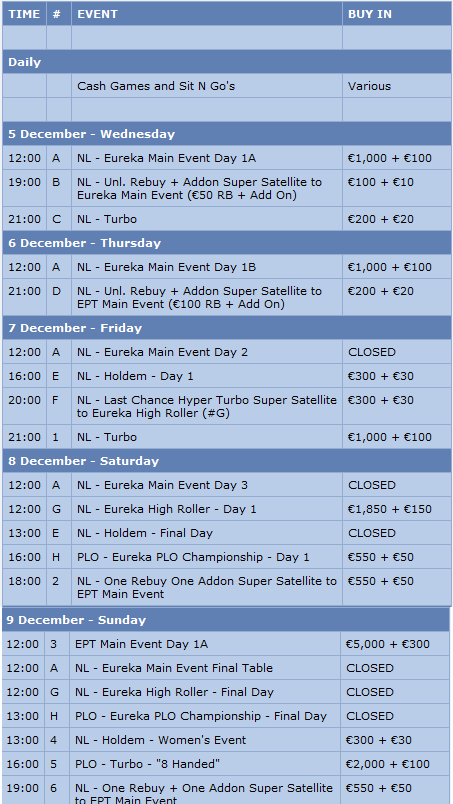Select NL - Holdem - Day 1 event
This screenshot has width=453, height=804.
135,376
